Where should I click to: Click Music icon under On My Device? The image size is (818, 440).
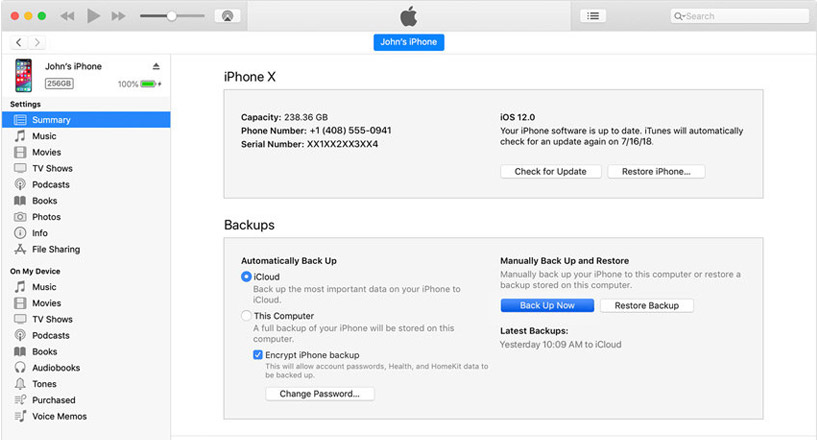point(20,287)
